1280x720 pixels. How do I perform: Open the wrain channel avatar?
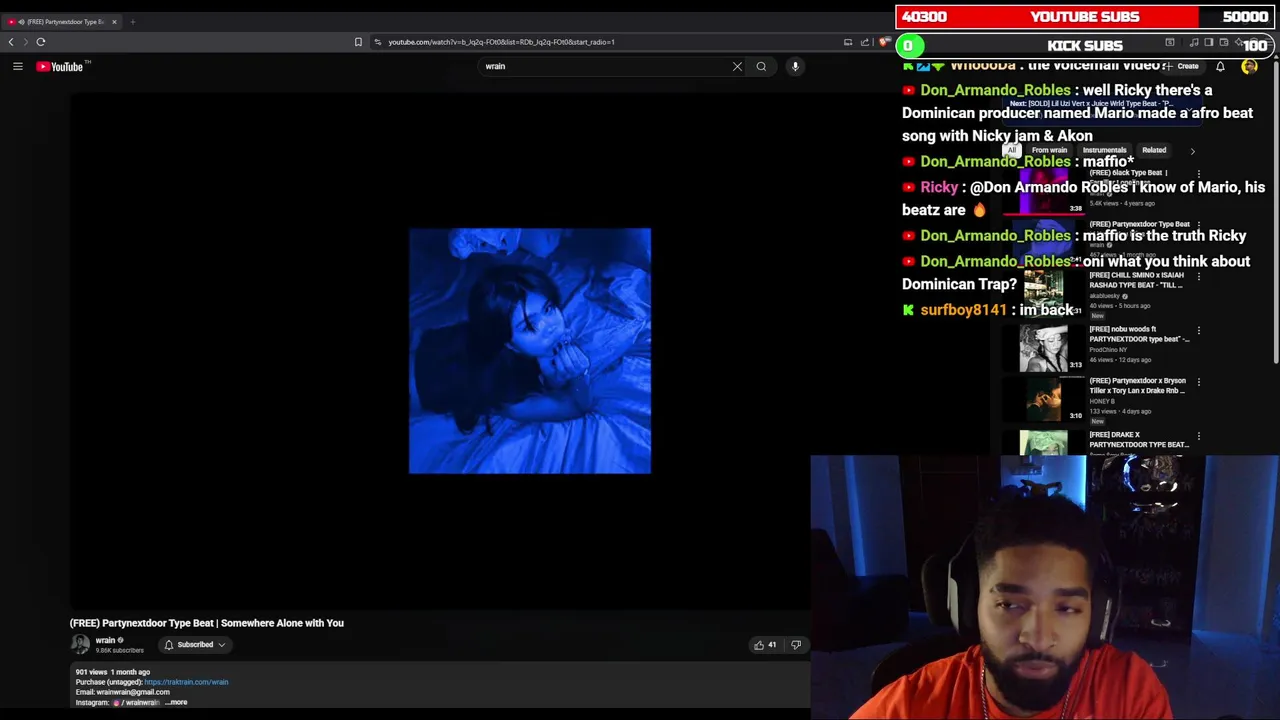coord(80,645)
